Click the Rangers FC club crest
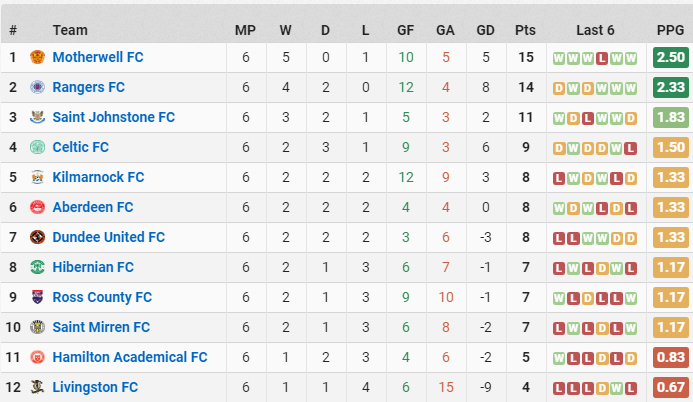 click(x=38, y=87)
